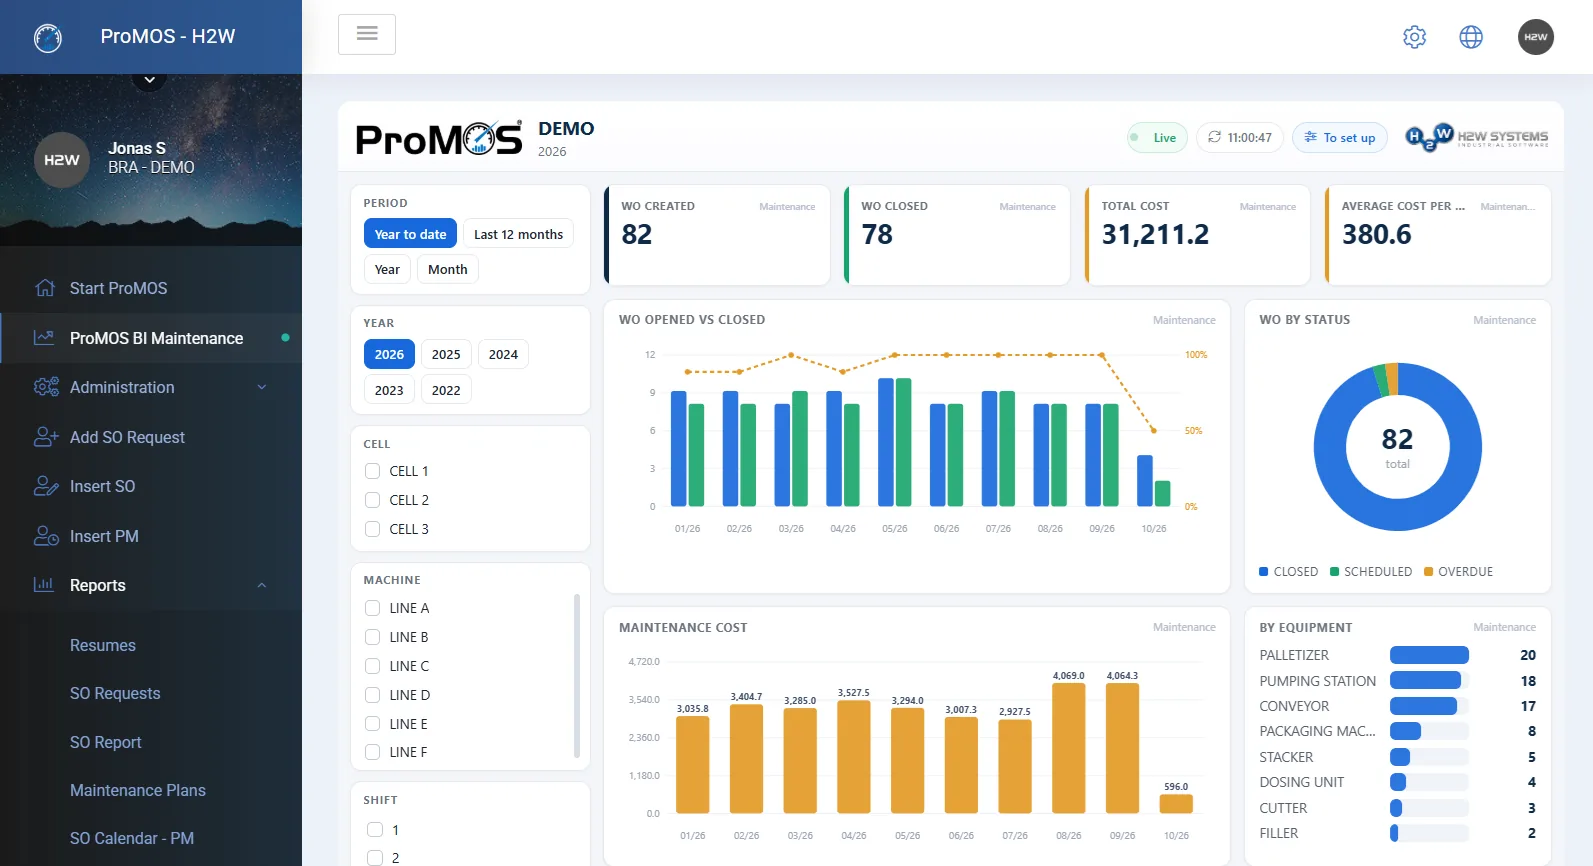Viewport: 1593px width, 866px height.
Task: Choose the Month period option
Action: click(x=447, y=269)
